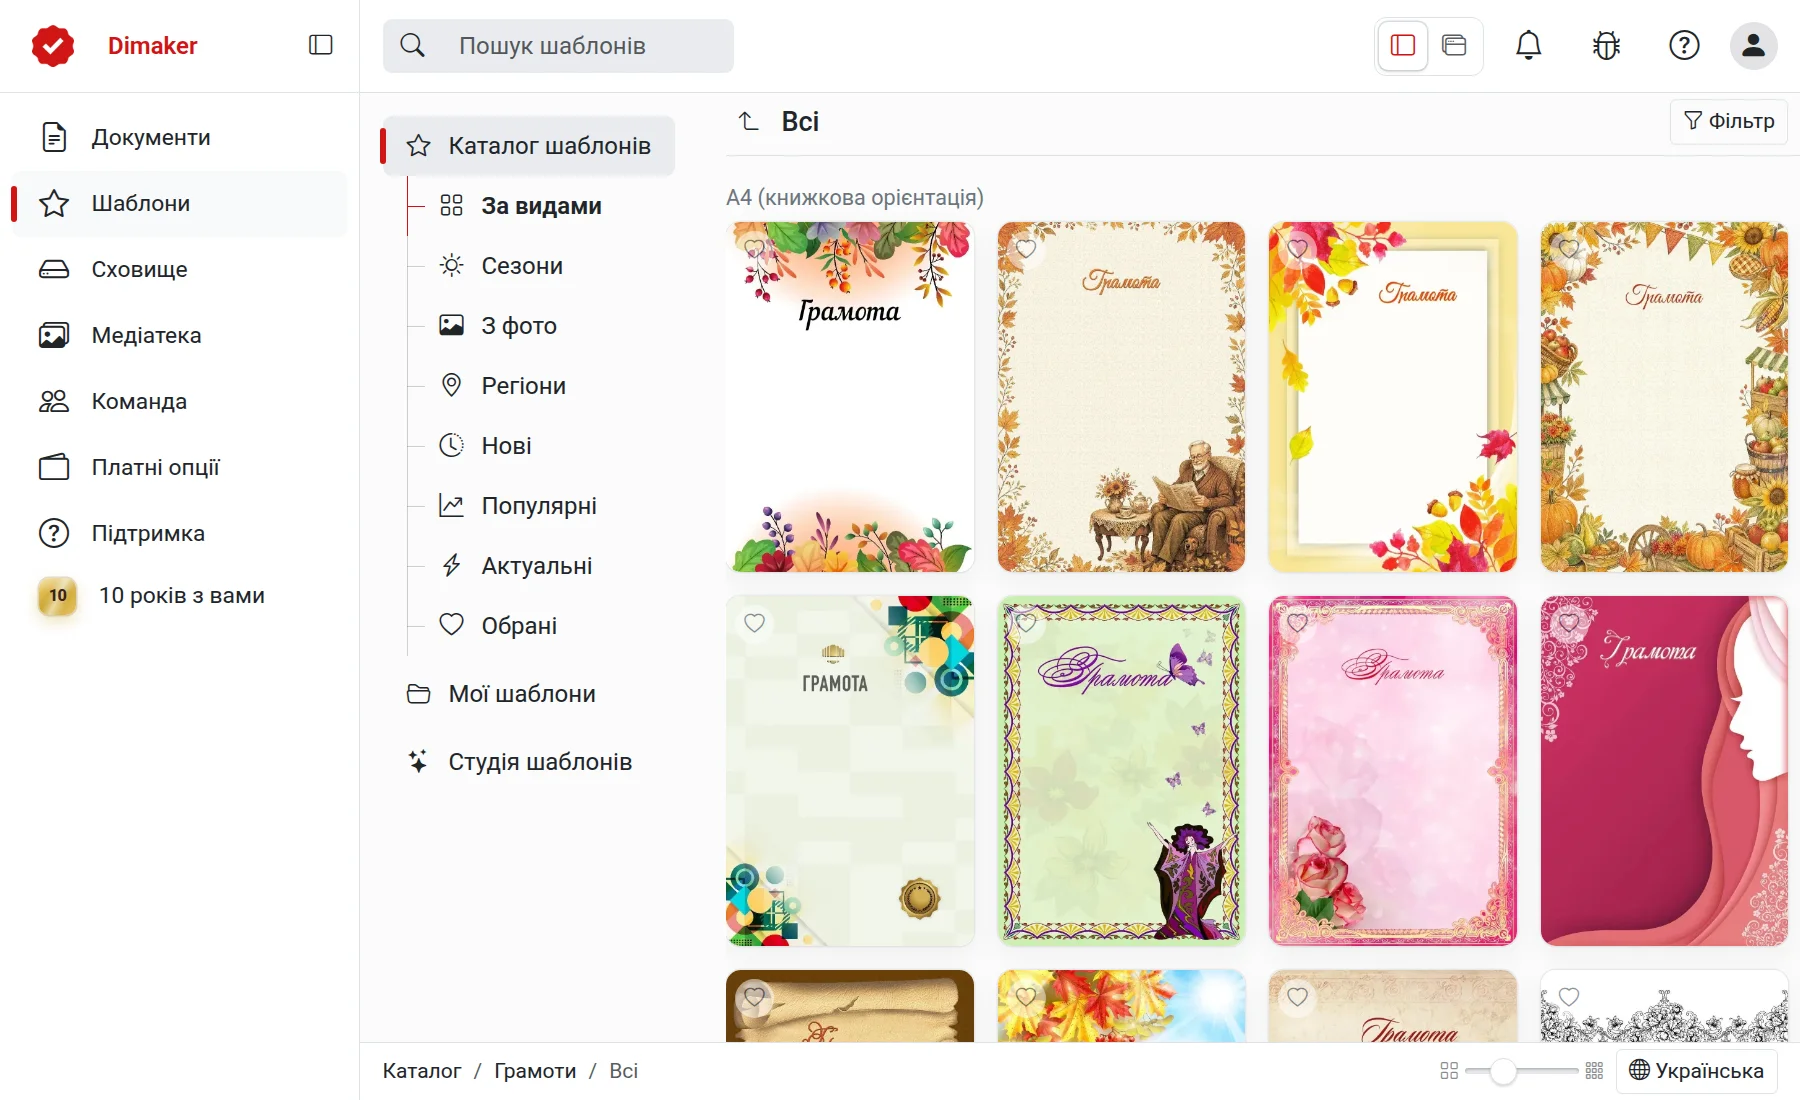Image resolution: width=1800 pixels, height=1100 pixels.
Task: Open Документи section
Action: pyautogui.click(x=179, y=137)
